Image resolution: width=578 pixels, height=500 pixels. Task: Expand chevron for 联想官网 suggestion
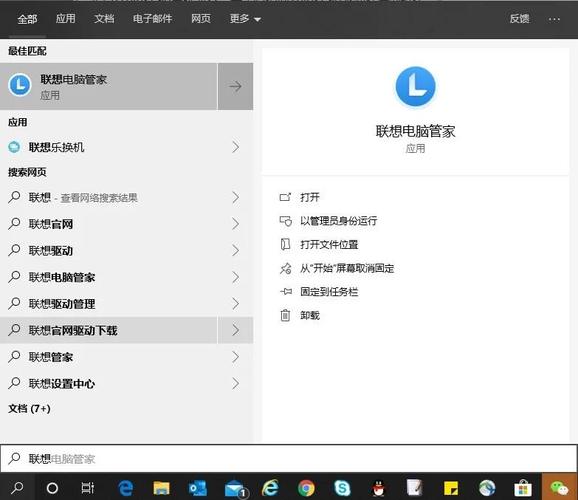pos(236,224)
